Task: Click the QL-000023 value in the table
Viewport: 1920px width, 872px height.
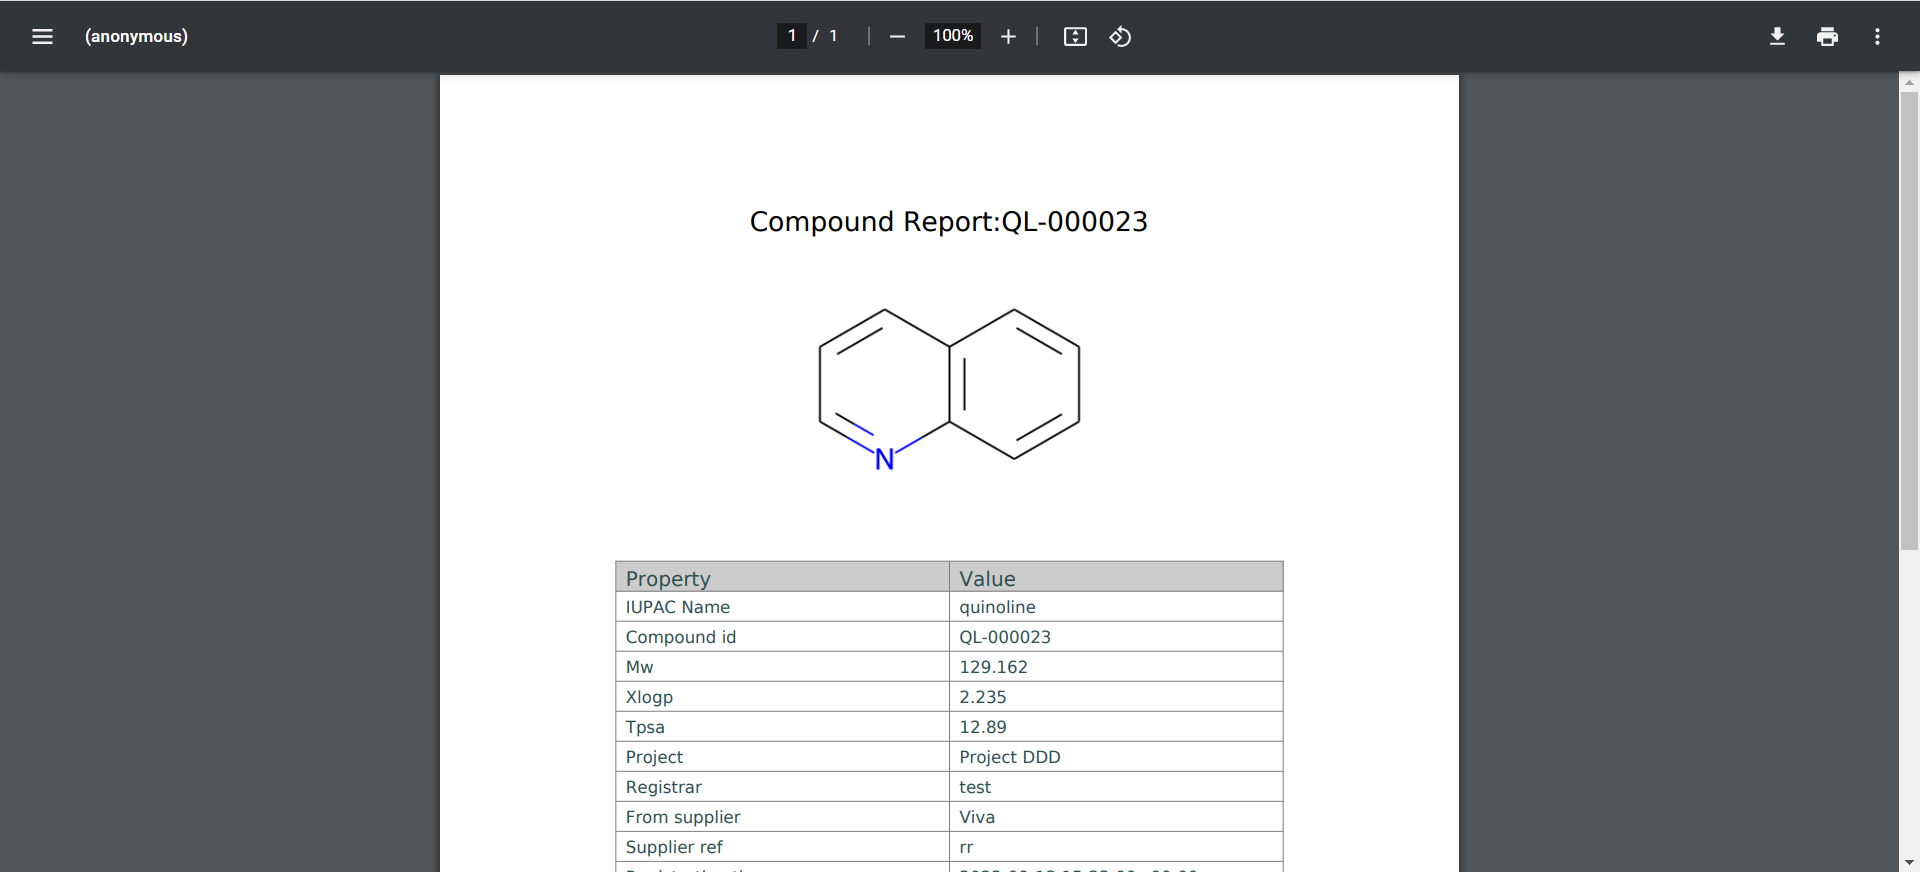Action: point(1116,637)
